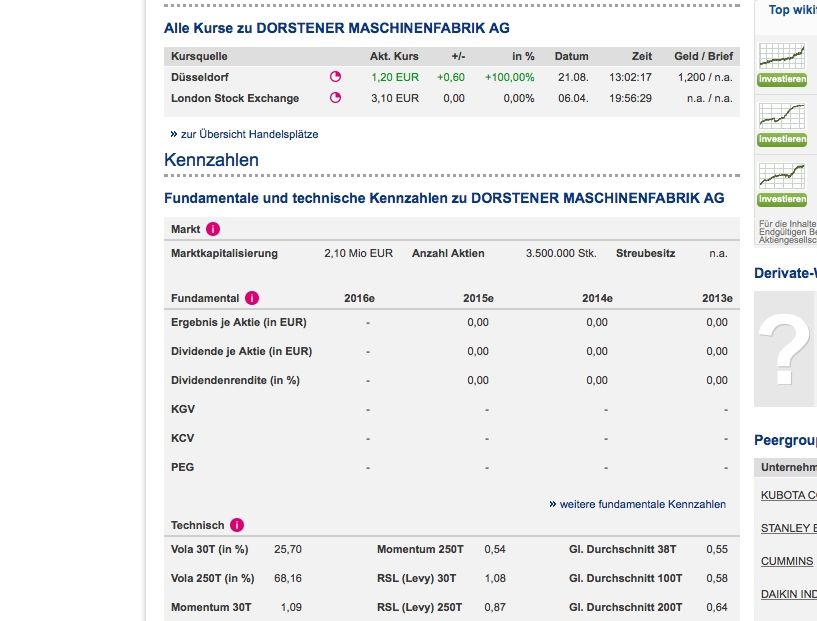Click the clock icon beside London Stock Exchange

click(334, 98)
